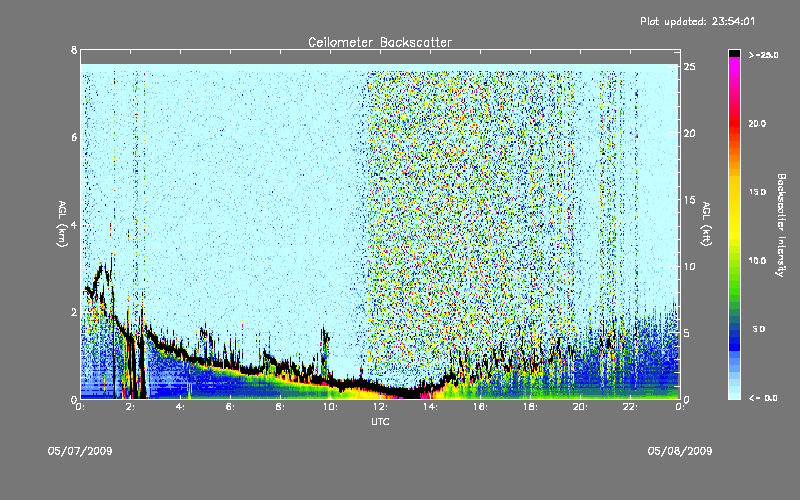Screen dimensions: 800x500
Task: Click the 20.0 colorbar tick label
Action: coord(757,124)
